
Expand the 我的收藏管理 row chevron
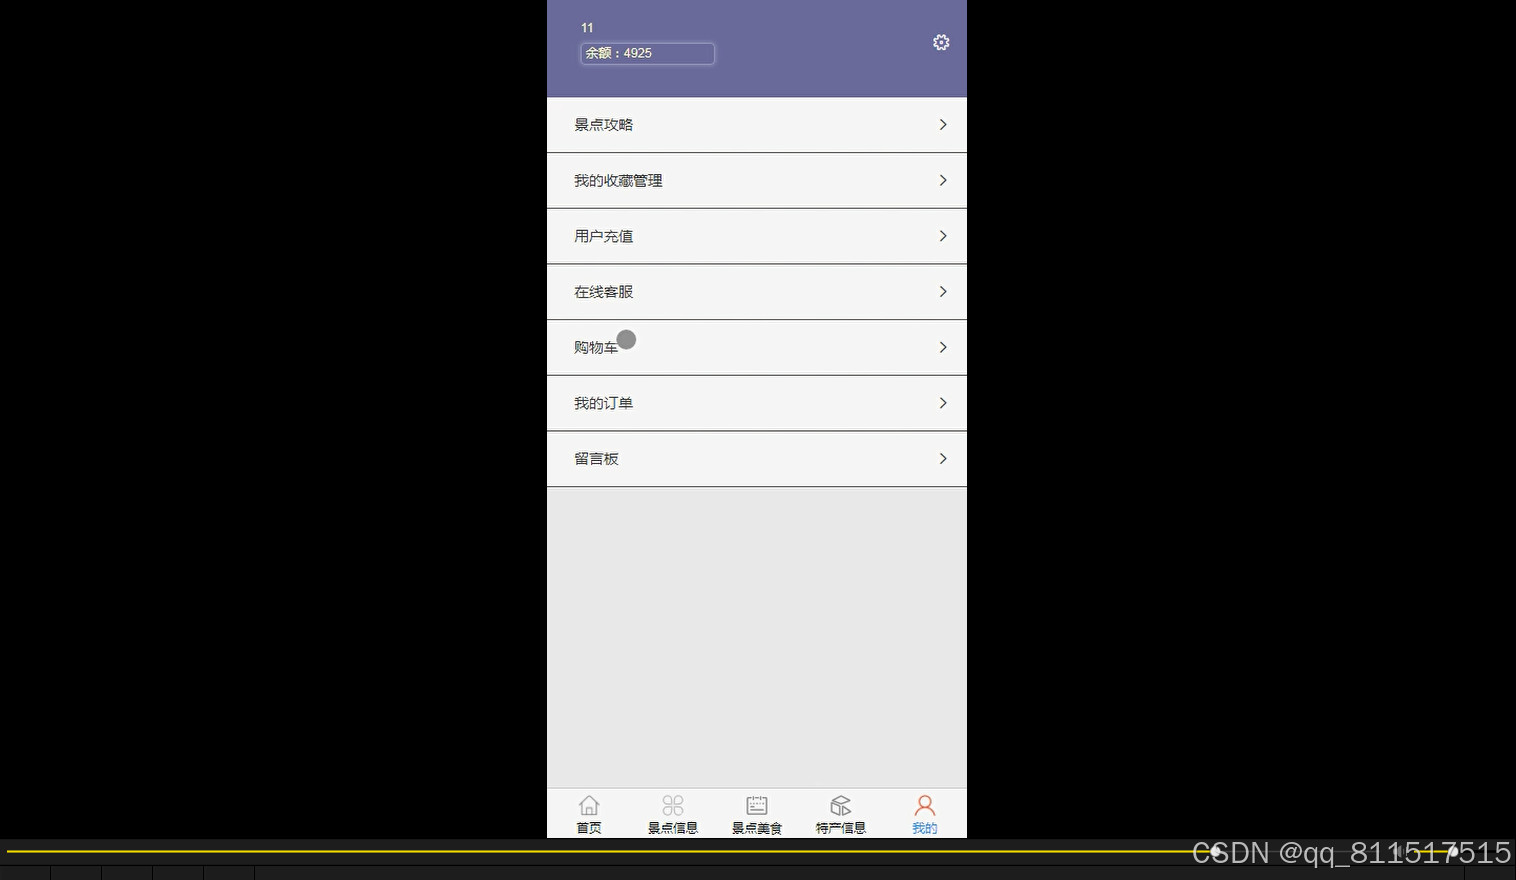[943, 180]
